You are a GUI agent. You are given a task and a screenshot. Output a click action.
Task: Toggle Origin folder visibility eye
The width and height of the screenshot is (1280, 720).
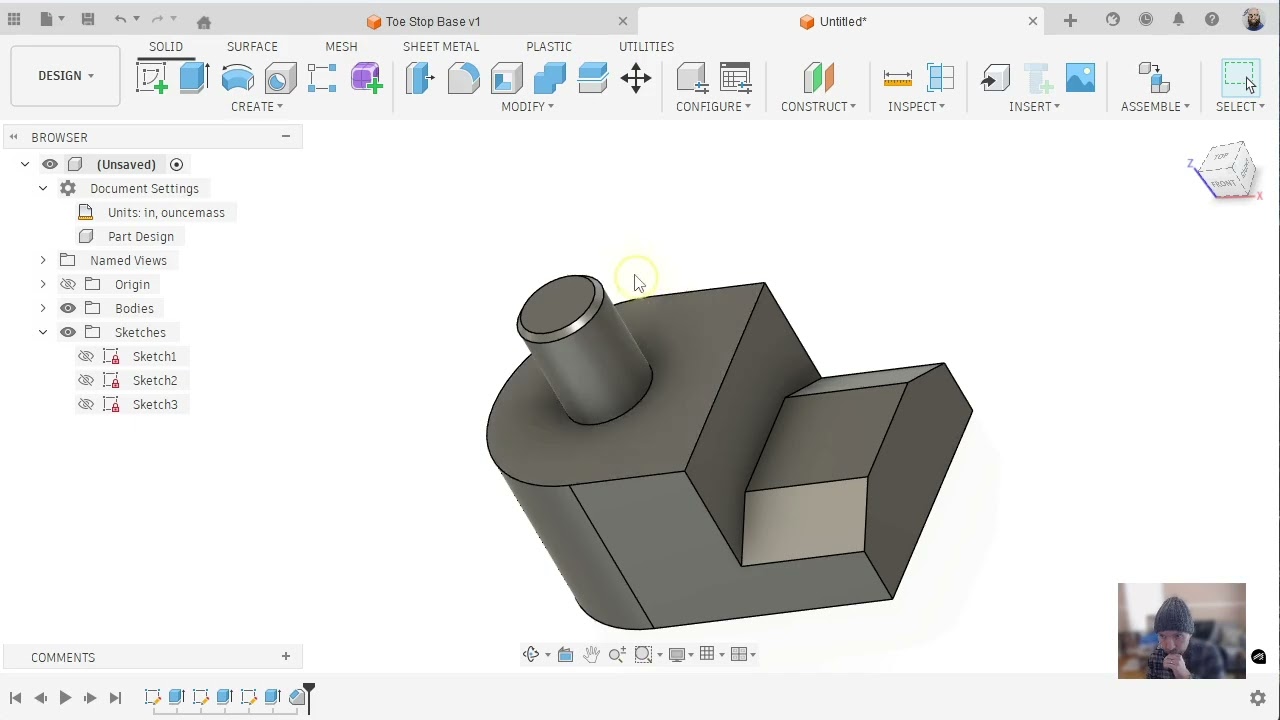click(68, 284)
